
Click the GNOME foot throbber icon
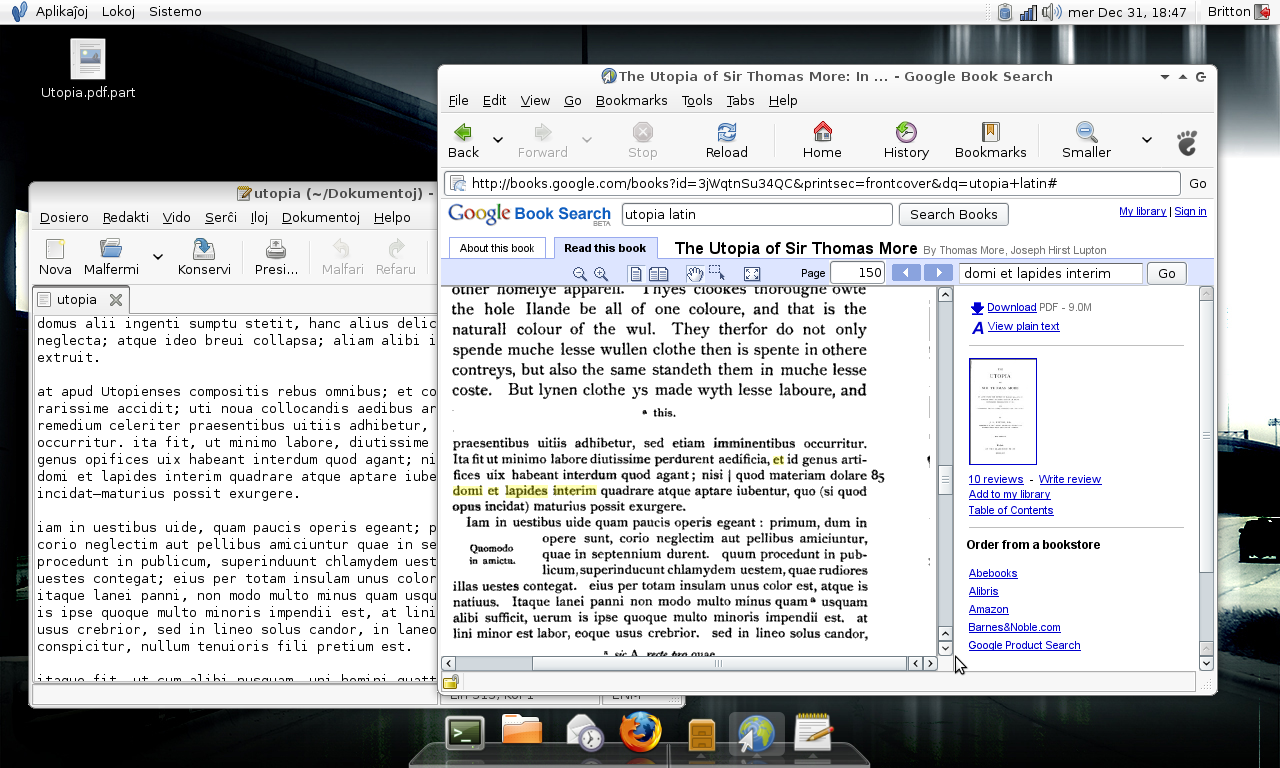click(x=1187, y=142)
